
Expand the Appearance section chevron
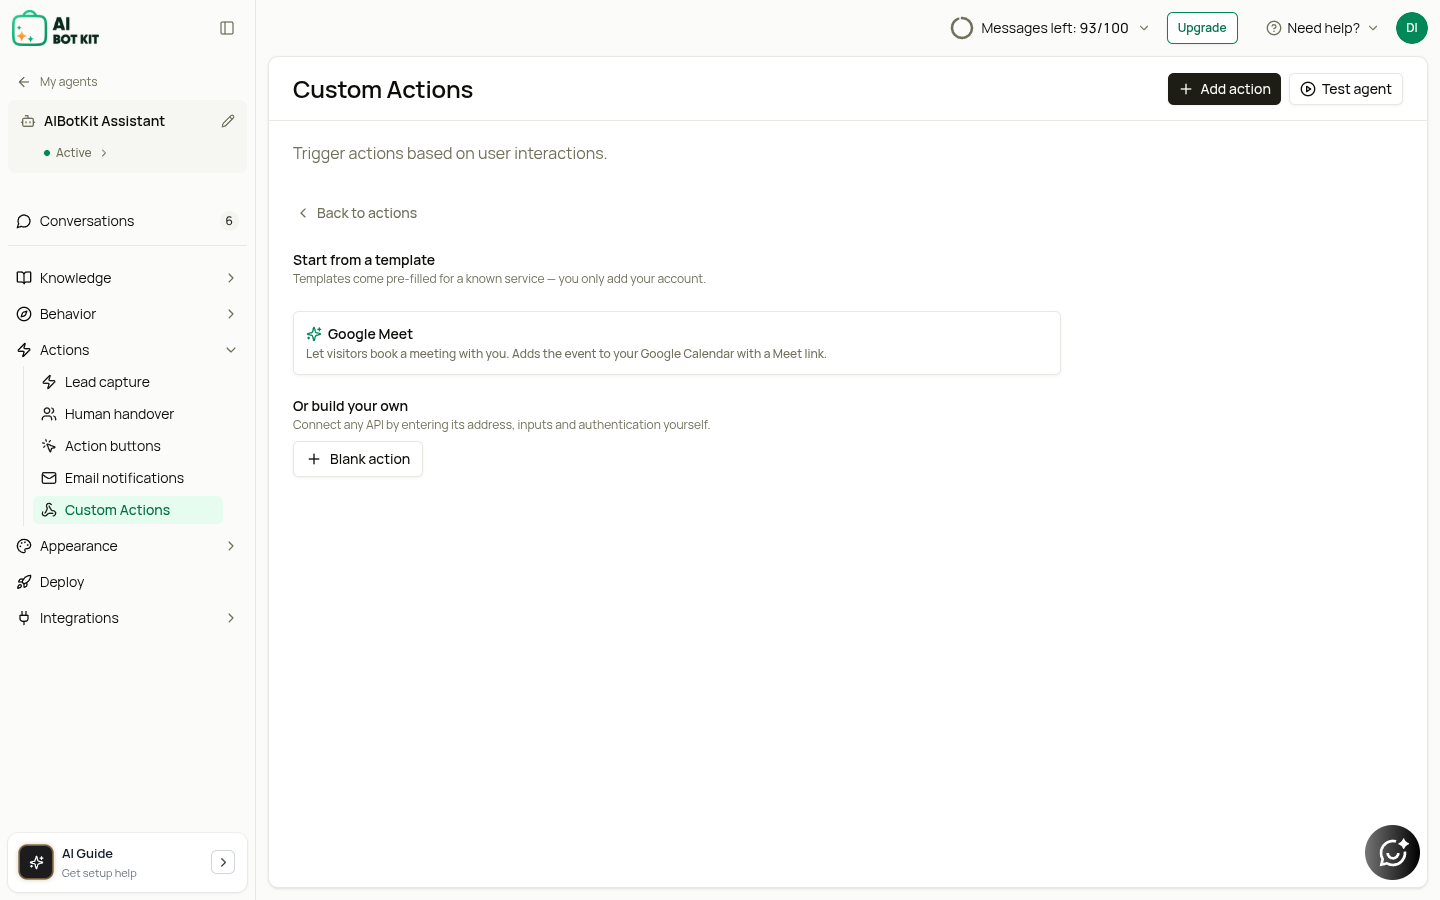click(231, 546)
